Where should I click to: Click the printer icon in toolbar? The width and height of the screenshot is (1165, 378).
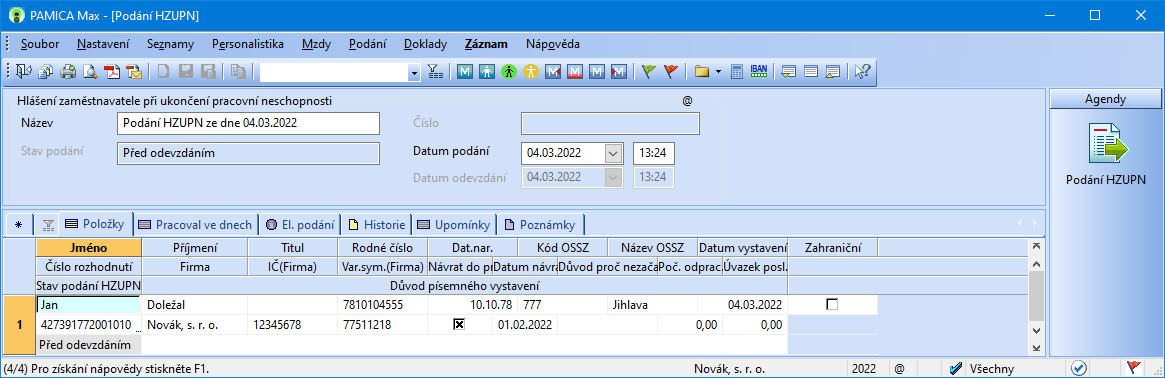(x=68, y=71)
